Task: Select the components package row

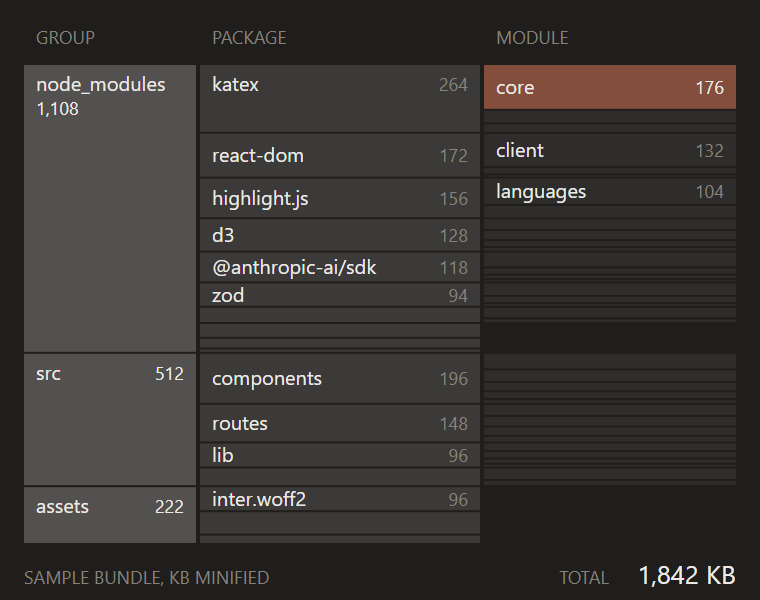Action: click(340, 379)
